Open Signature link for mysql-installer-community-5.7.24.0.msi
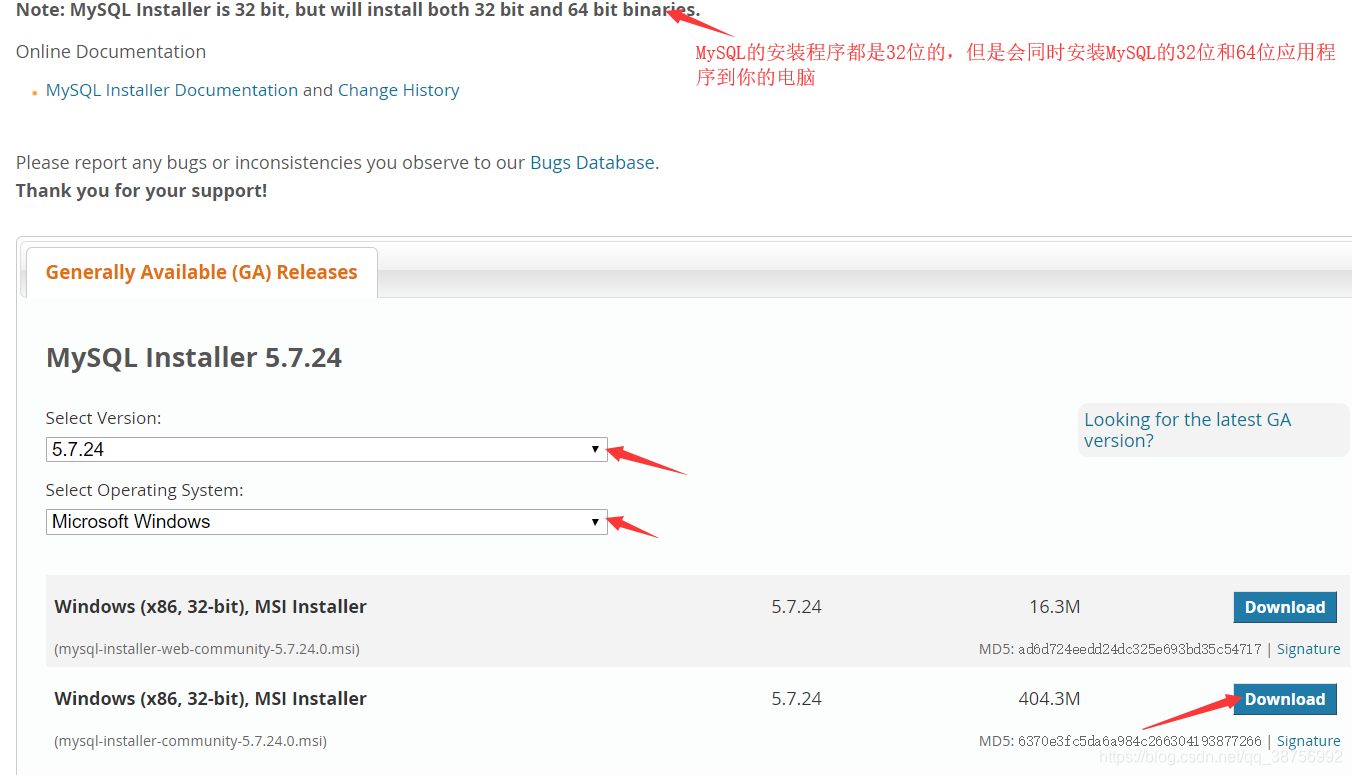Viewport: 1352px width, 775px height. (1308, 741)
